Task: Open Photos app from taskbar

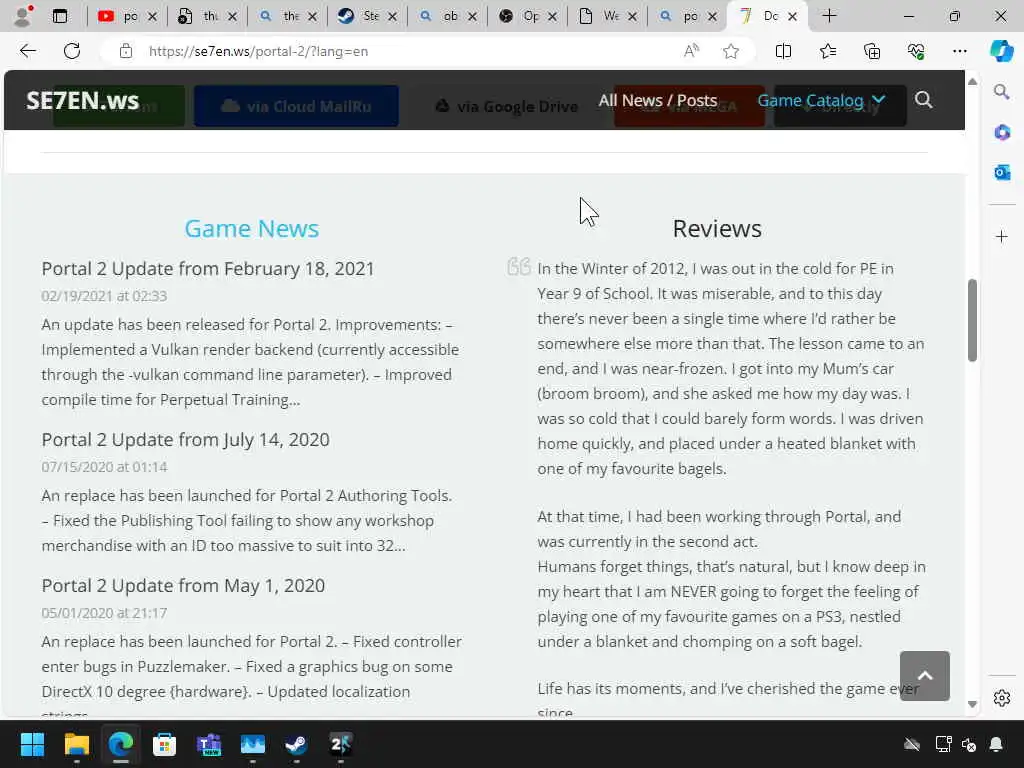Action: tap(252, 744)
